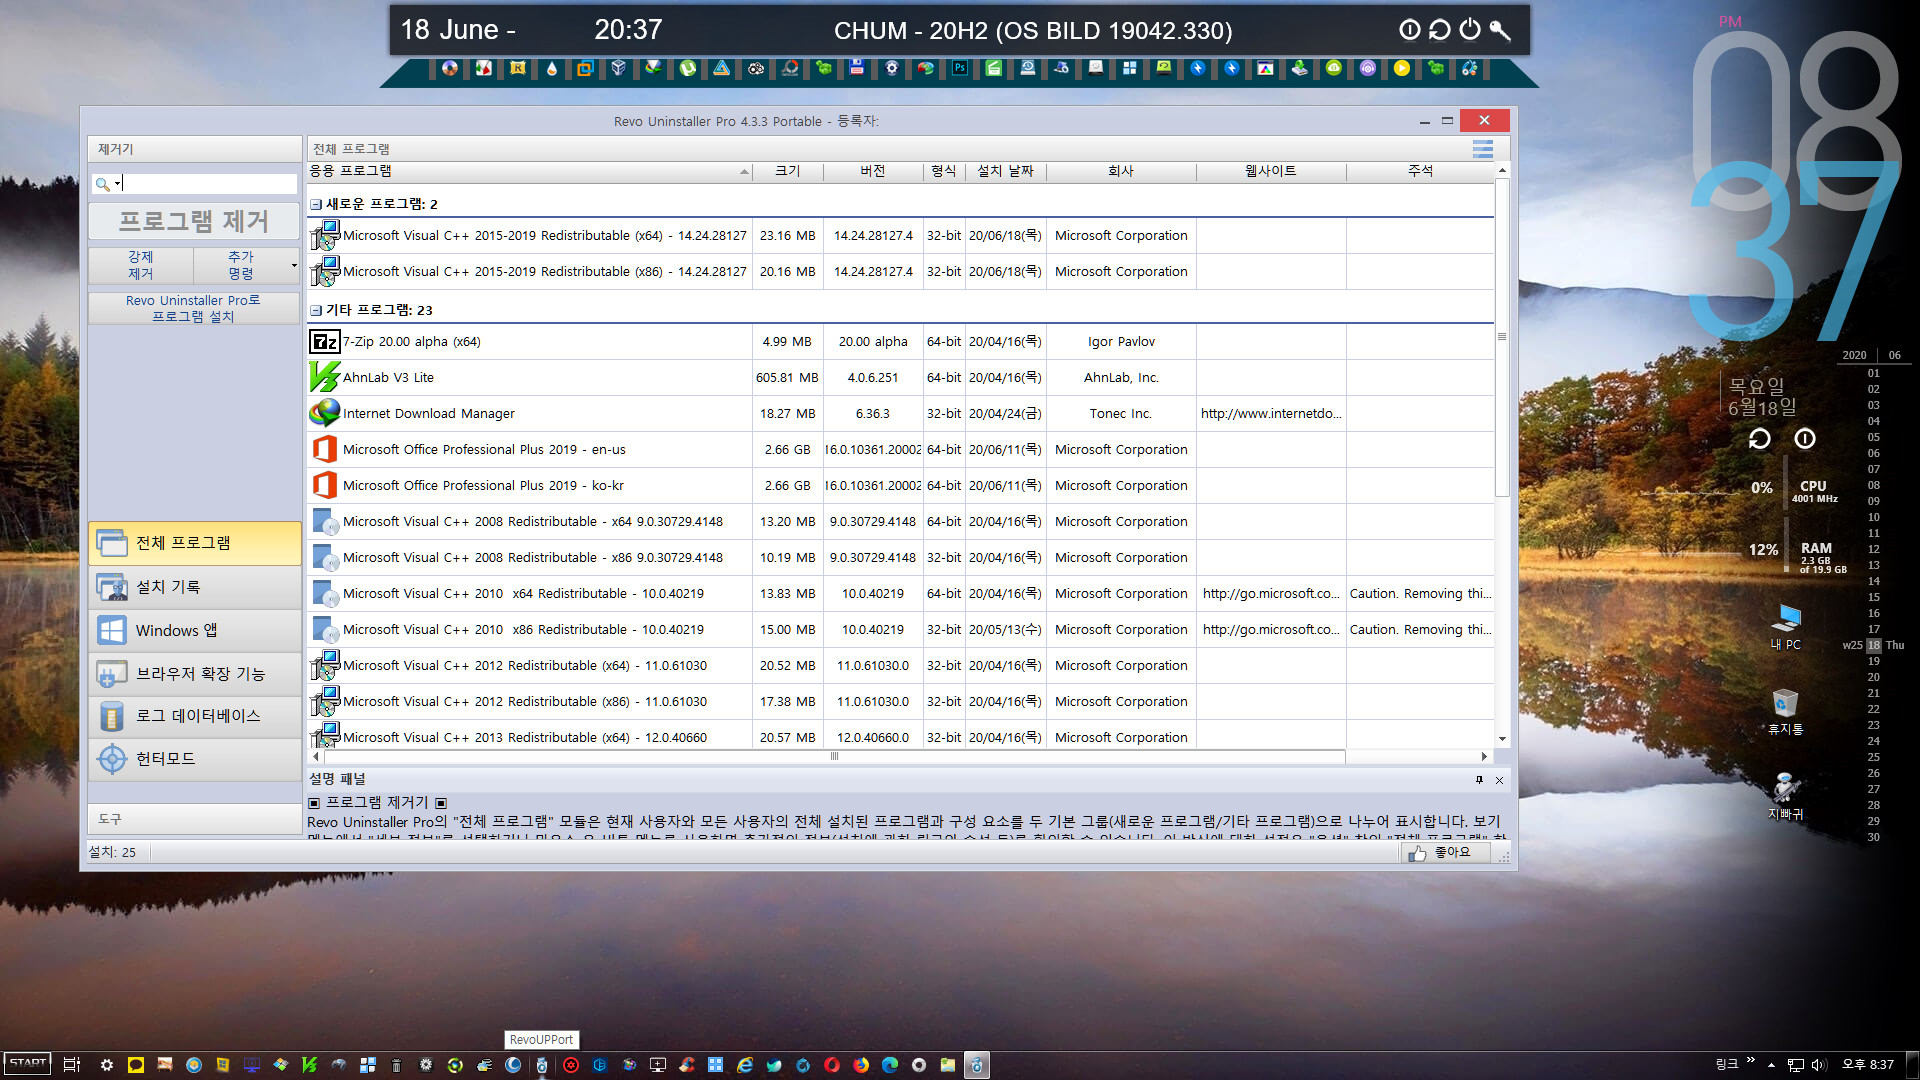Click the vertical scrollbar down arrow
This screenshot has height=1080, width=1920.
[1502, 740]
